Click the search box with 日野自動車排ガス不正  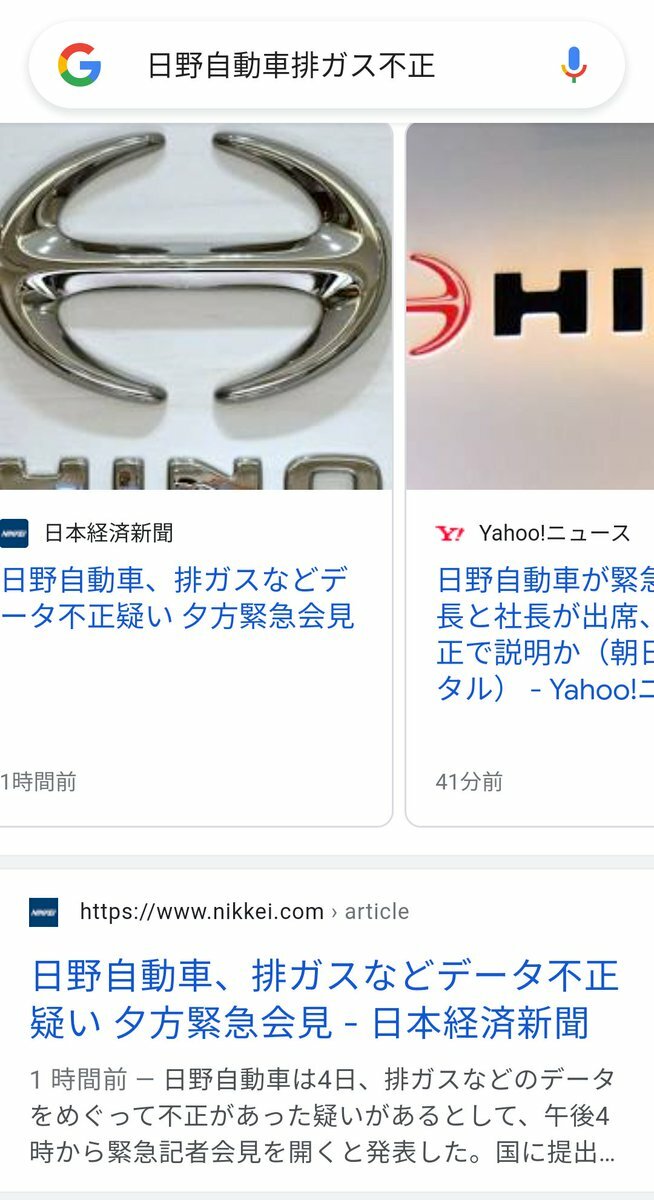click(327, 65)
